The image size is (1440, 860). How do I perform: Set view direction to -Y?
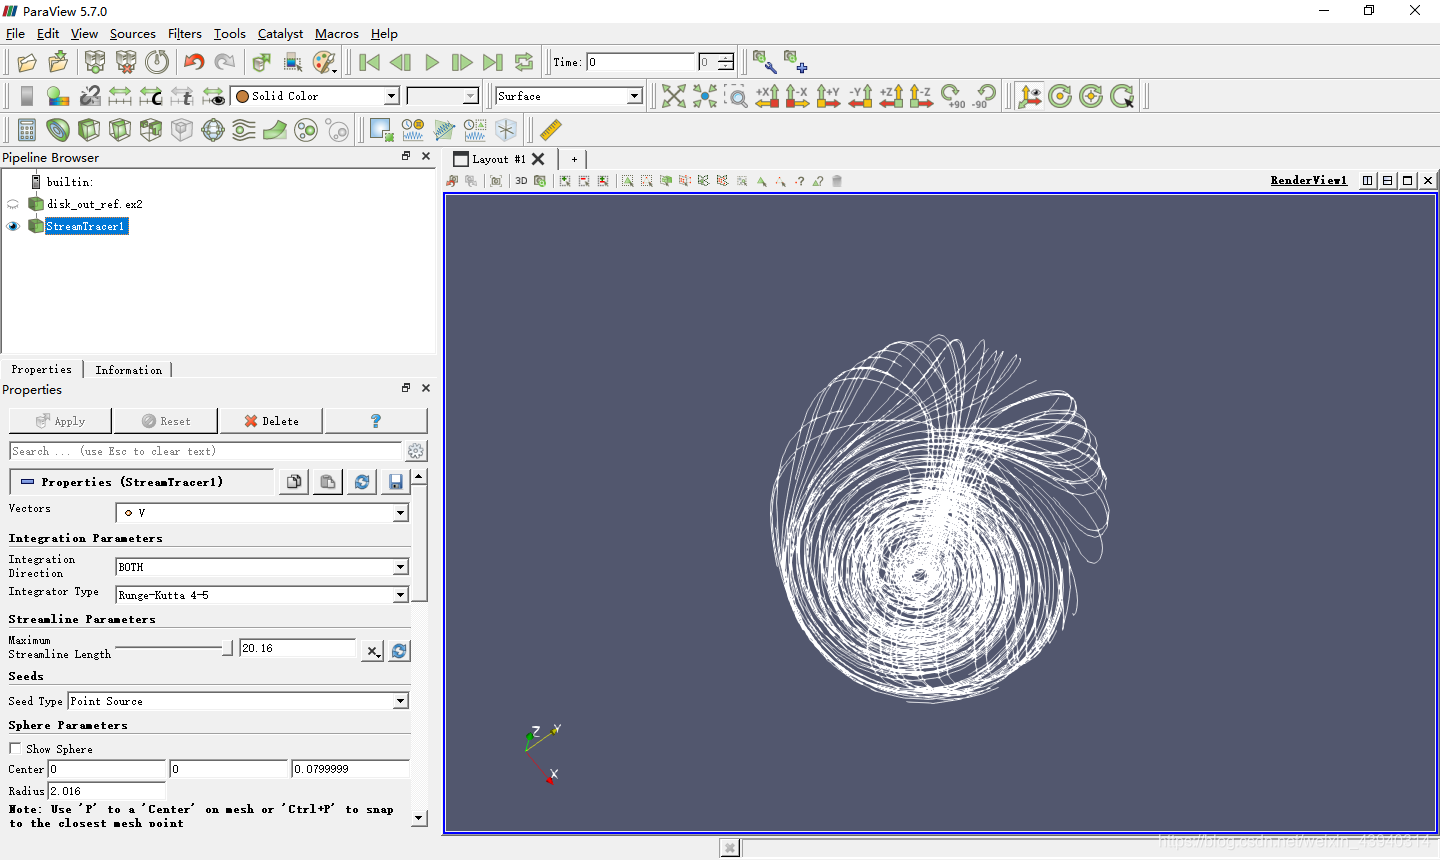click(860, 96)
